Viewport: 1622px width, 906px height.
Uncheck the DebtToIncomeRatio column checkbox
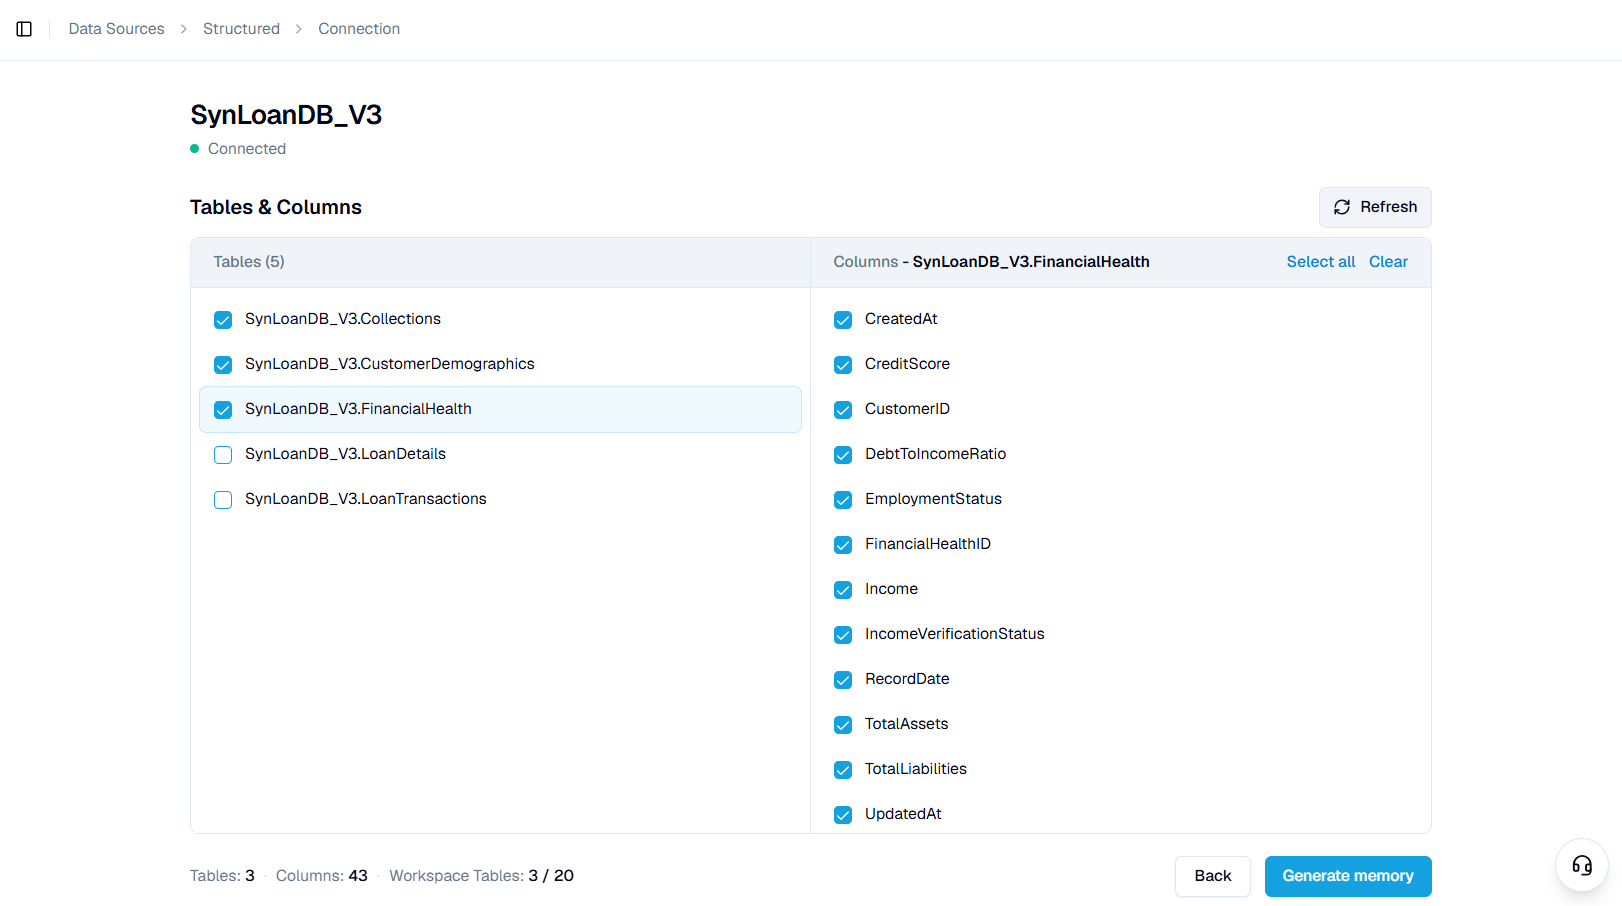[x=843, y=455]
